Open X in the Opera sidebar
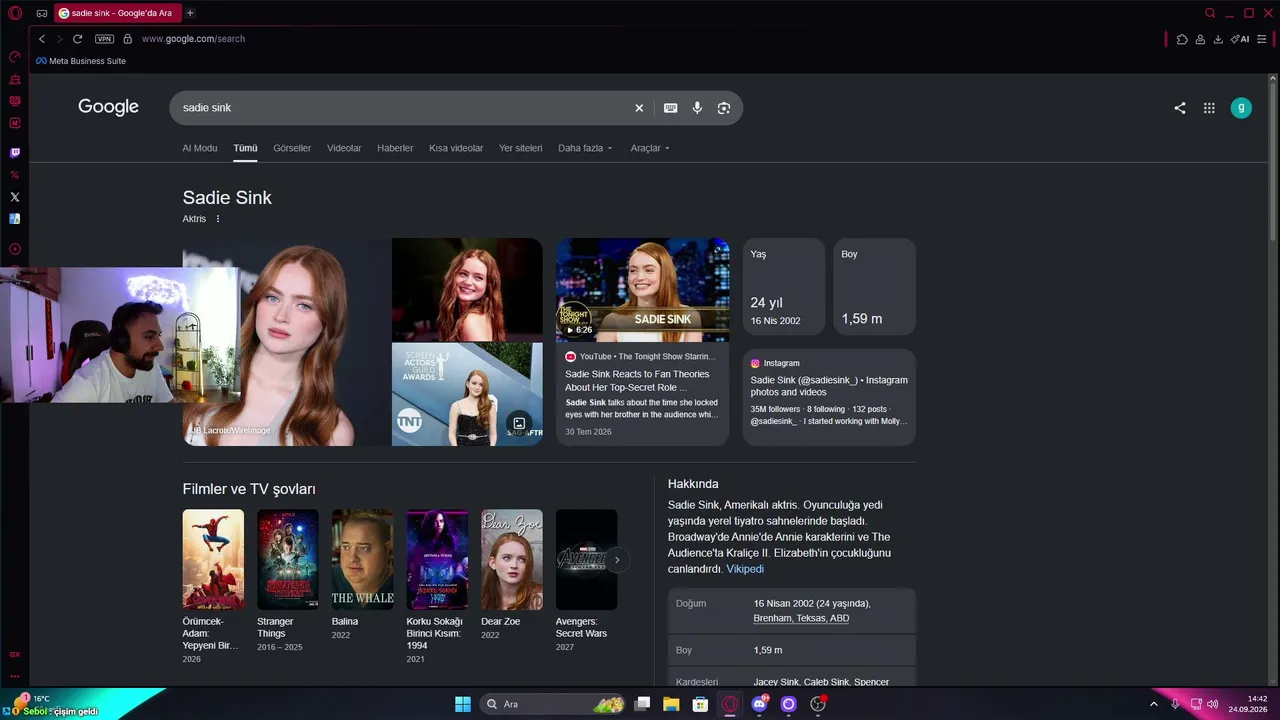The width and height of the screenshot is (1280, 720). coord(15,197)
